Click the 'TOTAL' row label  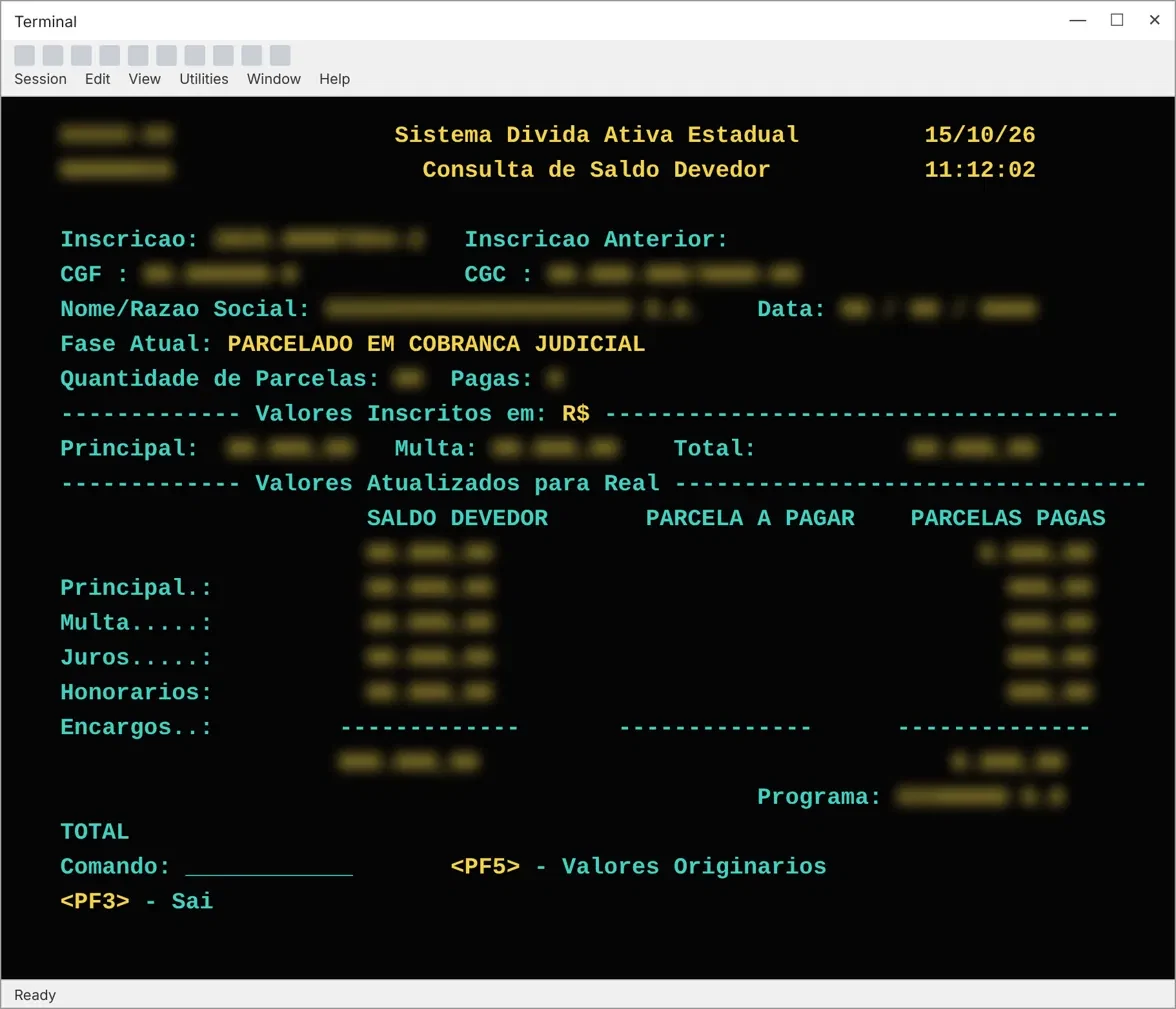click(x=94, y=831)
